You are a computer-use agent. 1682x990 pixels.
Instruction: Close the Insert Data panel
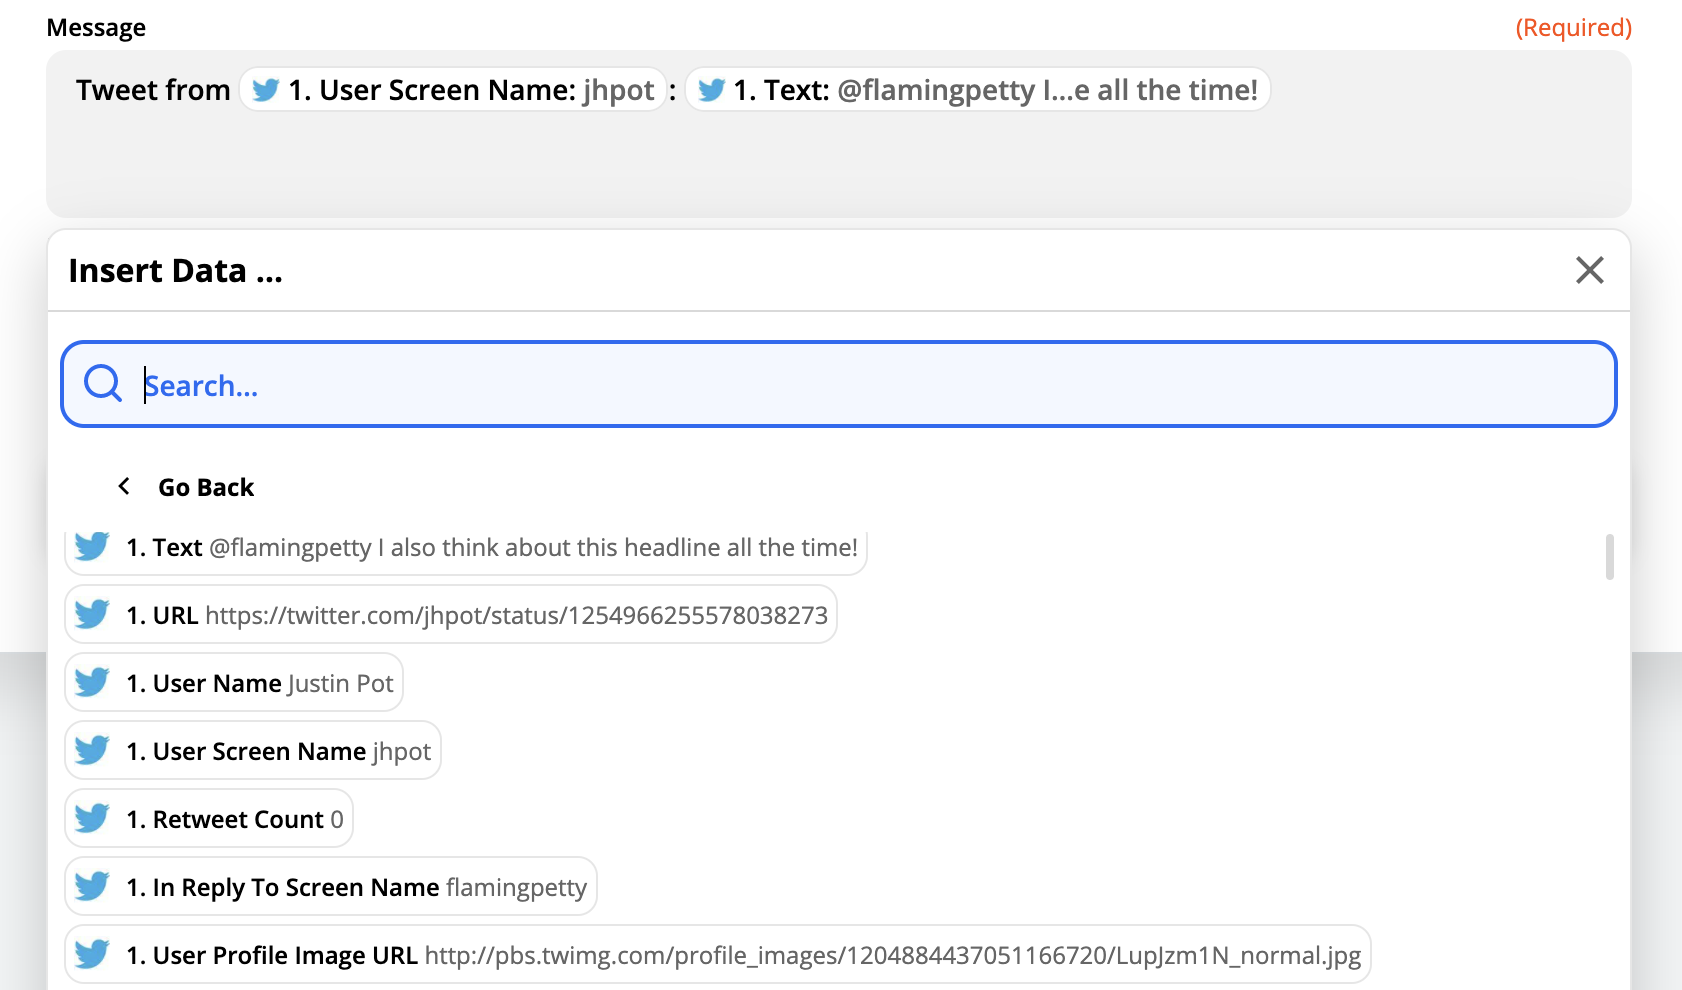[1589, 270]
